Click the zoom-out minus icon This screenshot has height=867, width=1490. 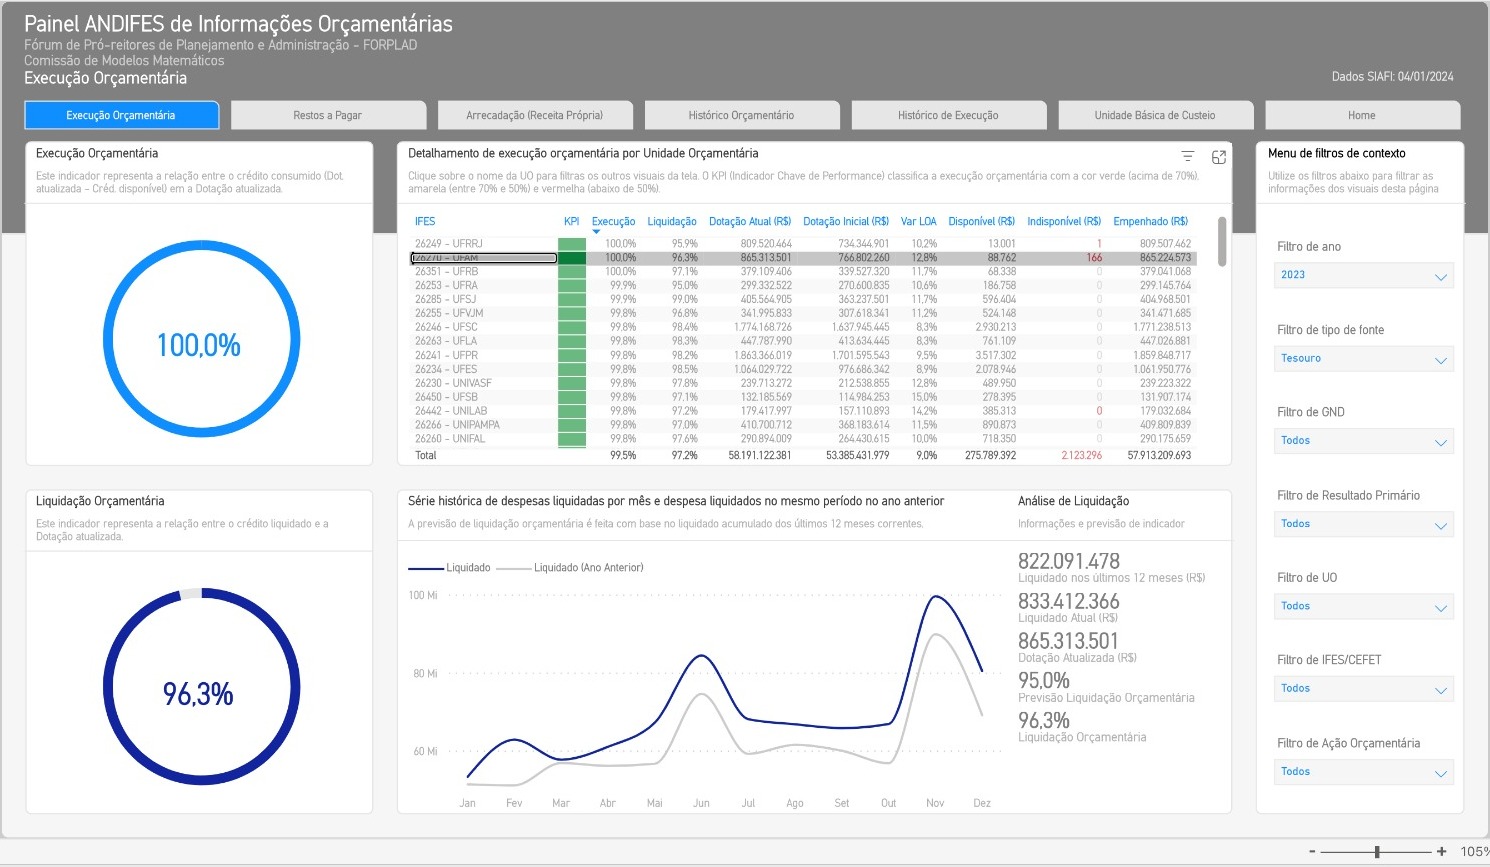click(1312, 852)
